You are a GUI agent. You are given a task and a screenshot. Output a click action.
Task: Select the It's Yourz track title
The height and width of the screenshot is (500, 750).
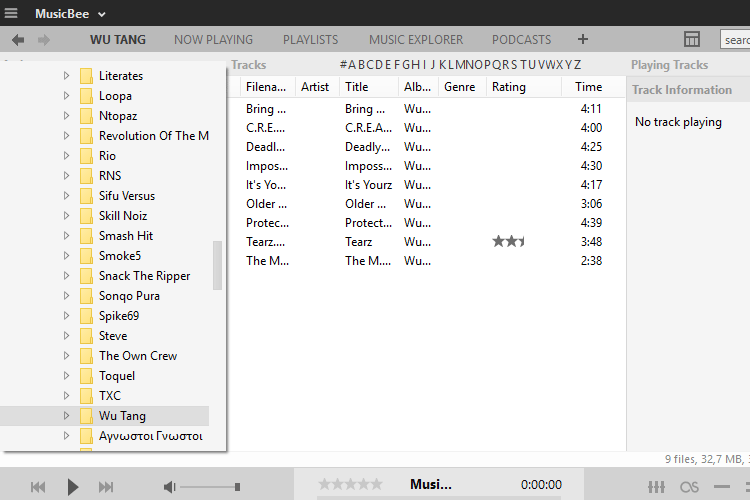point(368,185)
